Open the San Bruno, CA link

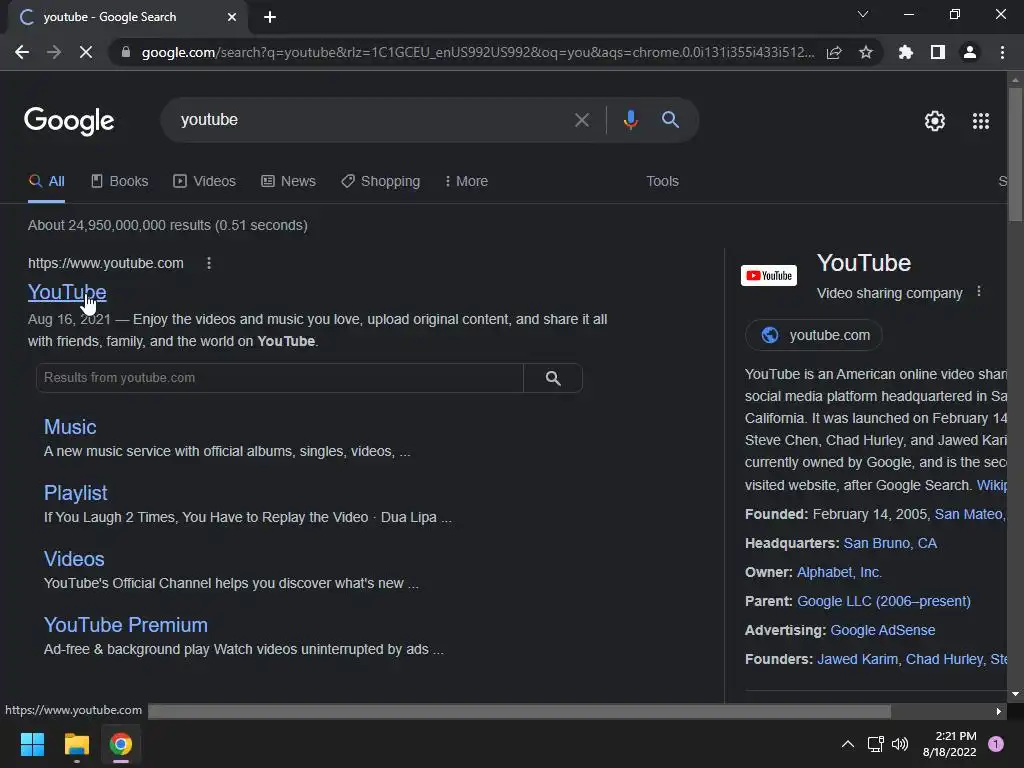(889, 543)
